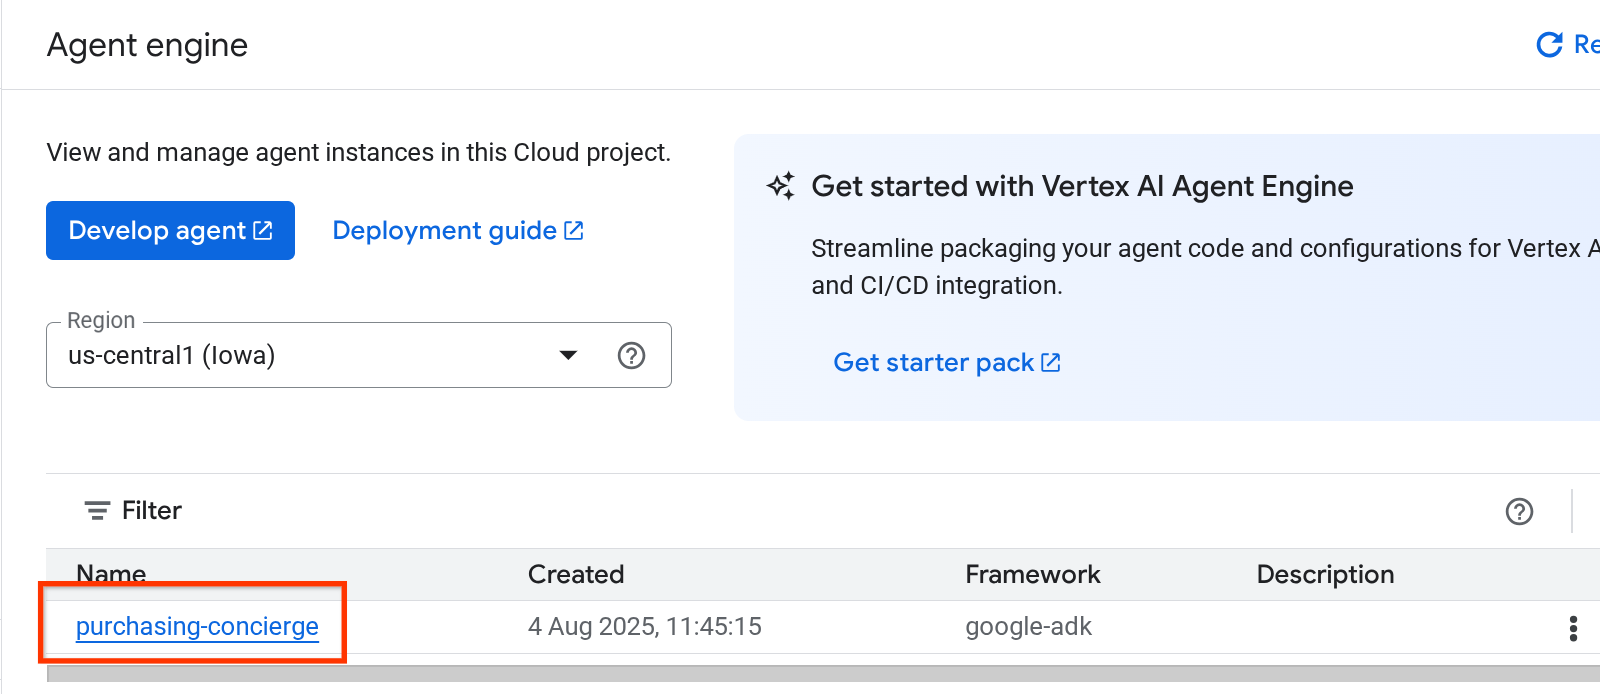Click the external-link icon beside Deployment guide
Viewport: 1600px width, 694px height.
point(574,231)
